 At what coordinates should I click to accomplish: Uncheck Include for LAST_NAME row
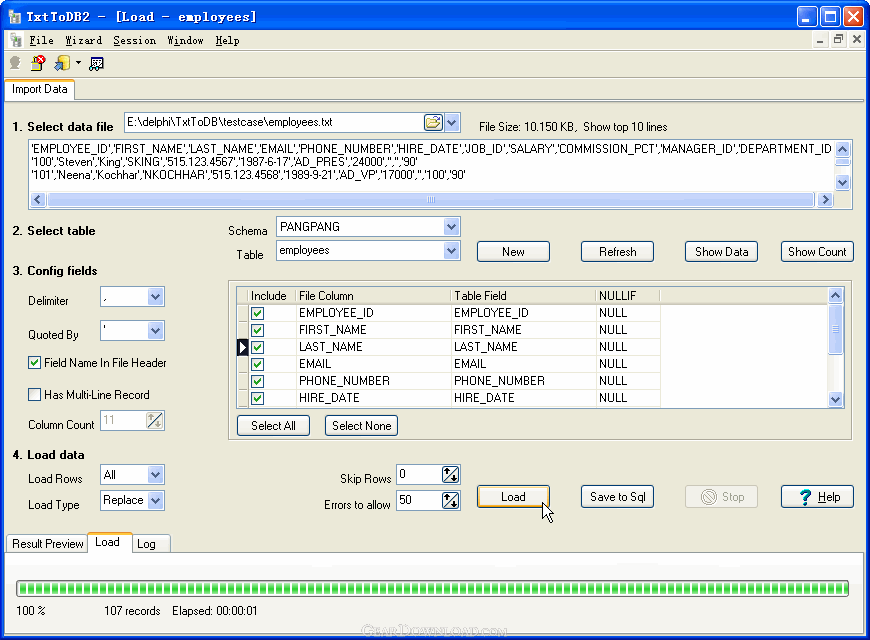pos(257,347)
